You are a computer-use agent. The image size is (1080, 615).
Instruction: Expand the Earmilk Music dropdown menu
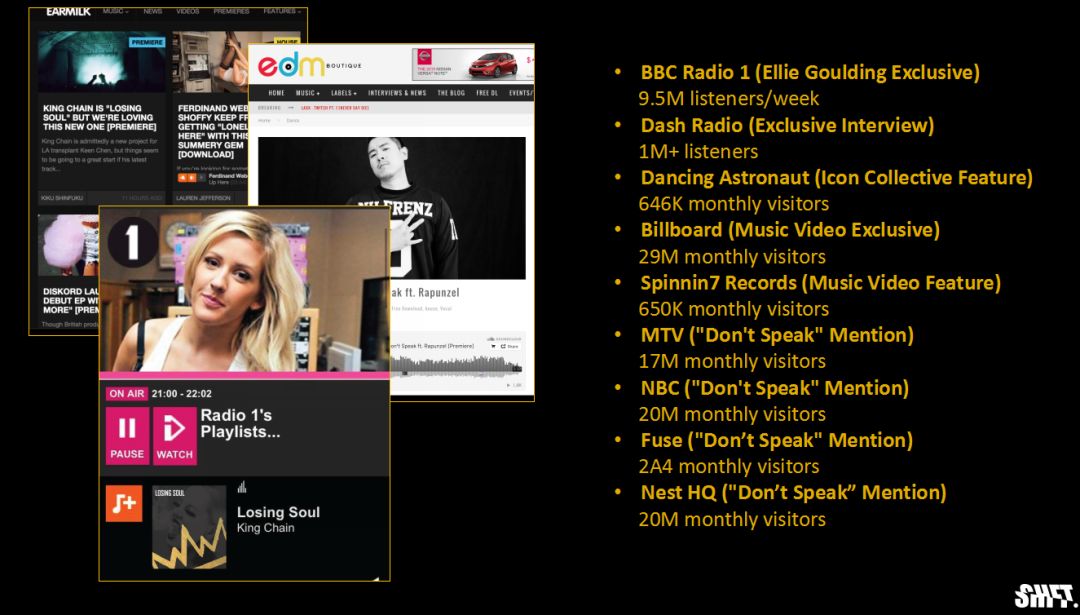[115, 12]
